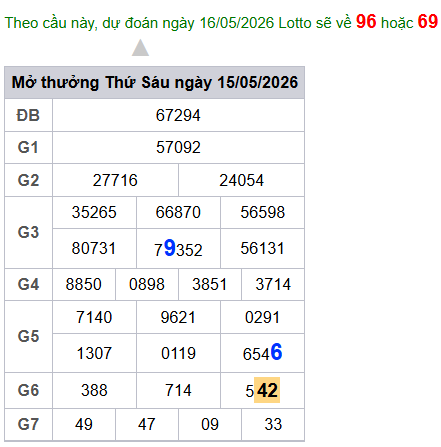This screenshot has width=441, height=447.
Task: Select G4 number 0898
Action: pos(147,284)
